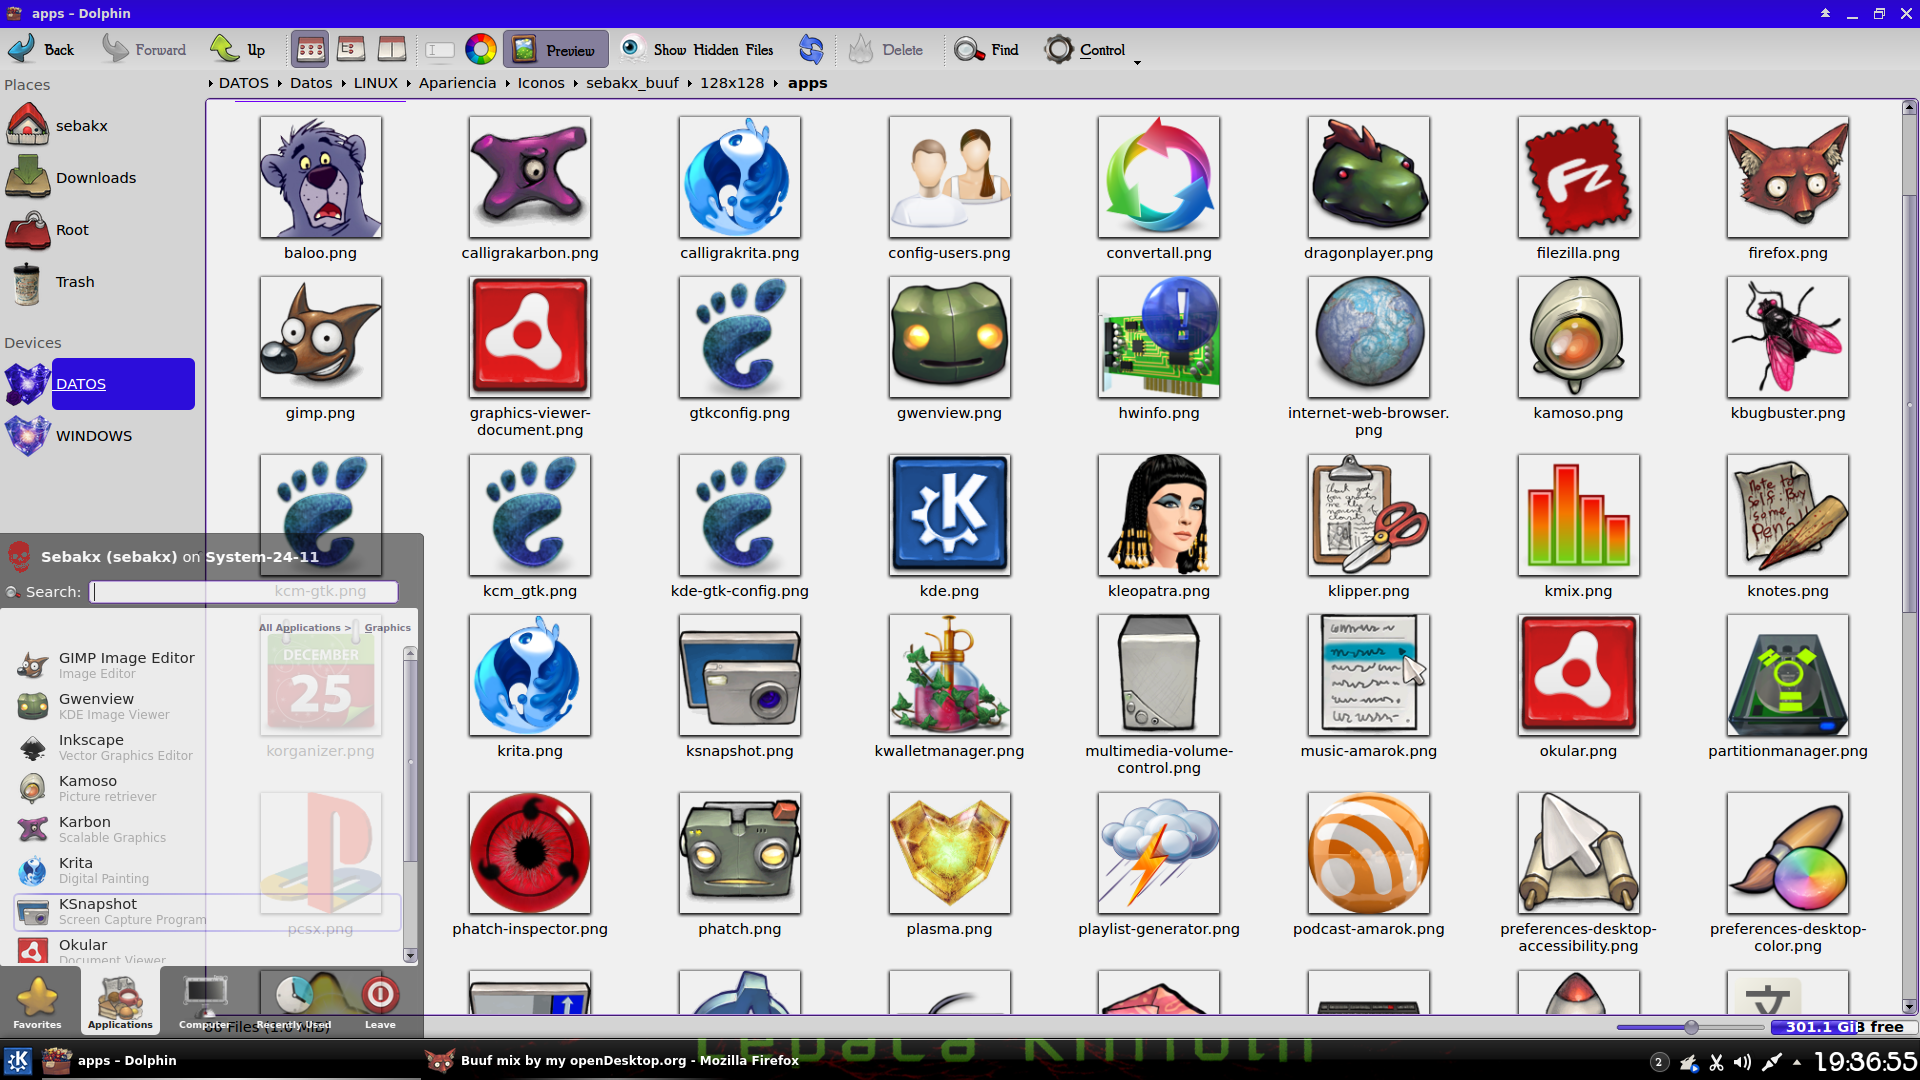Viewport: 1920px width, 1080px height.
Task: Select the WINDOWS device
Action: [99, 436]
